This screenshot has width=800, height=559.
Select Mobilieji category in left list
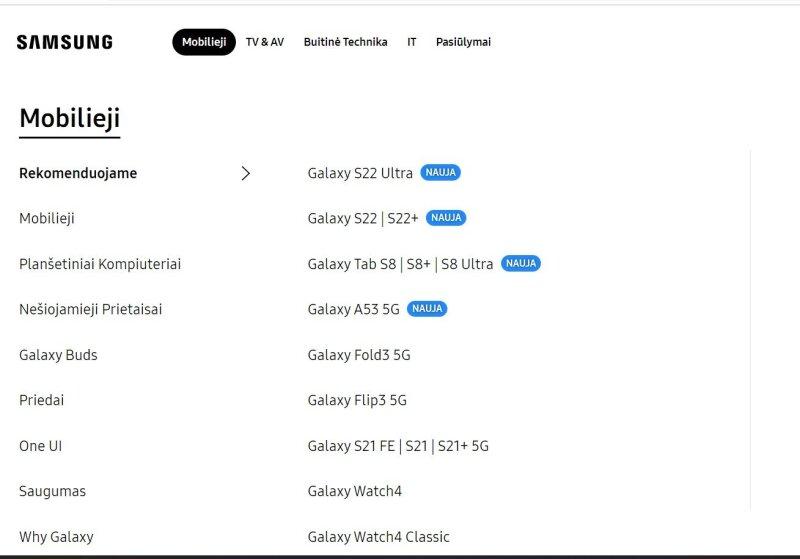pyautogui.click(x=47, y=218)
